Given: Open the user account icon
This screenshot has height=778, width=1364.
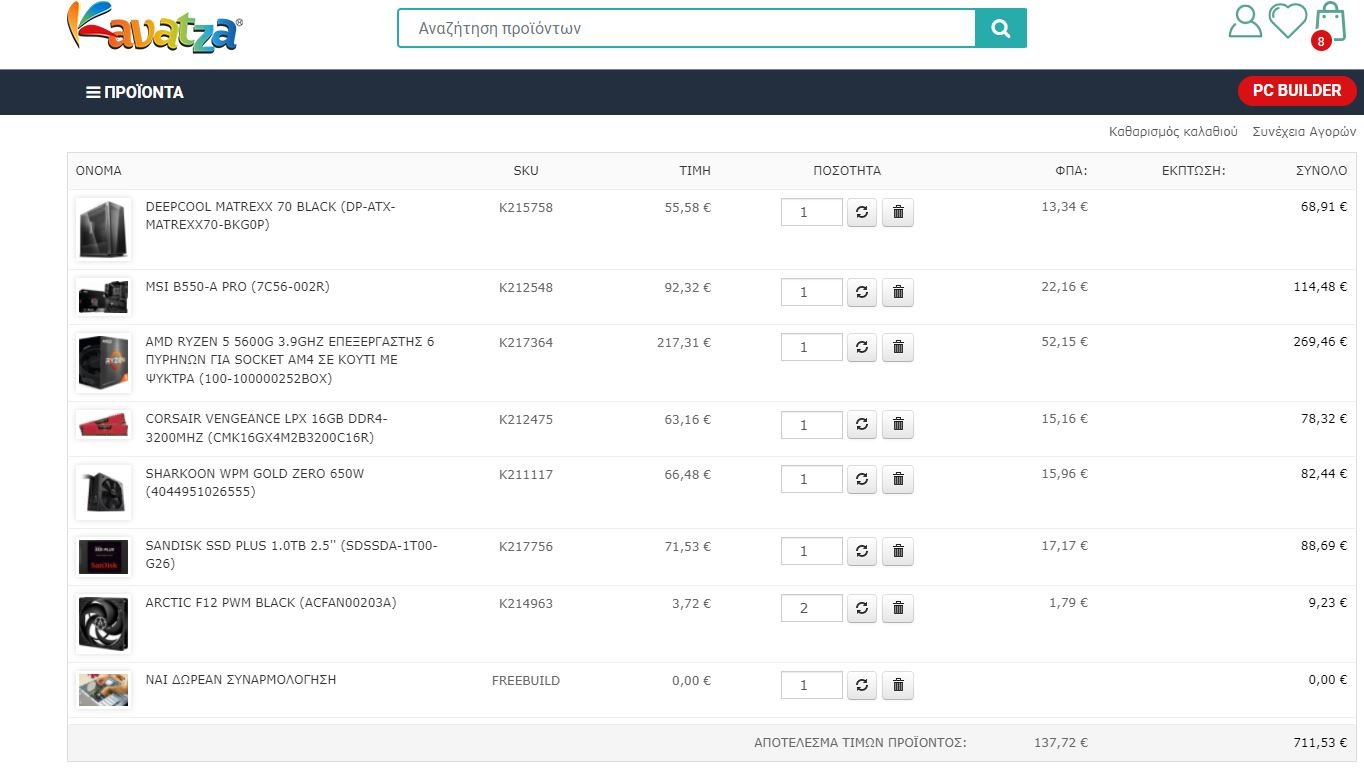Looking at the screenshot, I should pos(1245,21).
